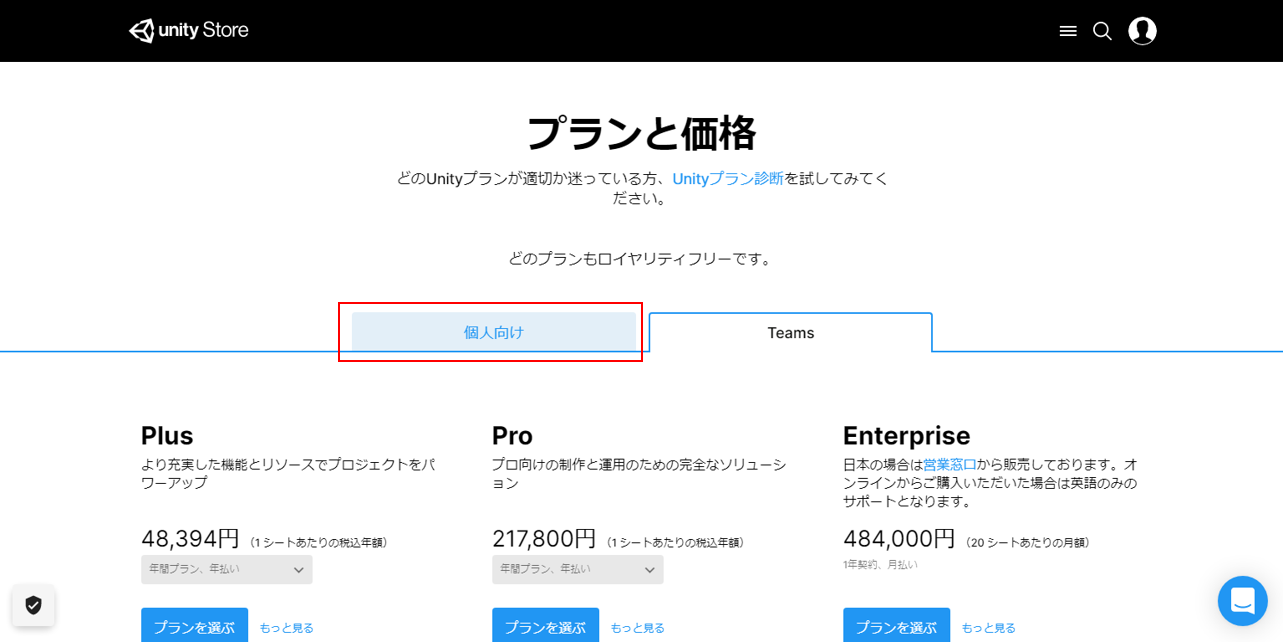
Task: Open the hamburger navigation menu
Action: point(1068,31)
